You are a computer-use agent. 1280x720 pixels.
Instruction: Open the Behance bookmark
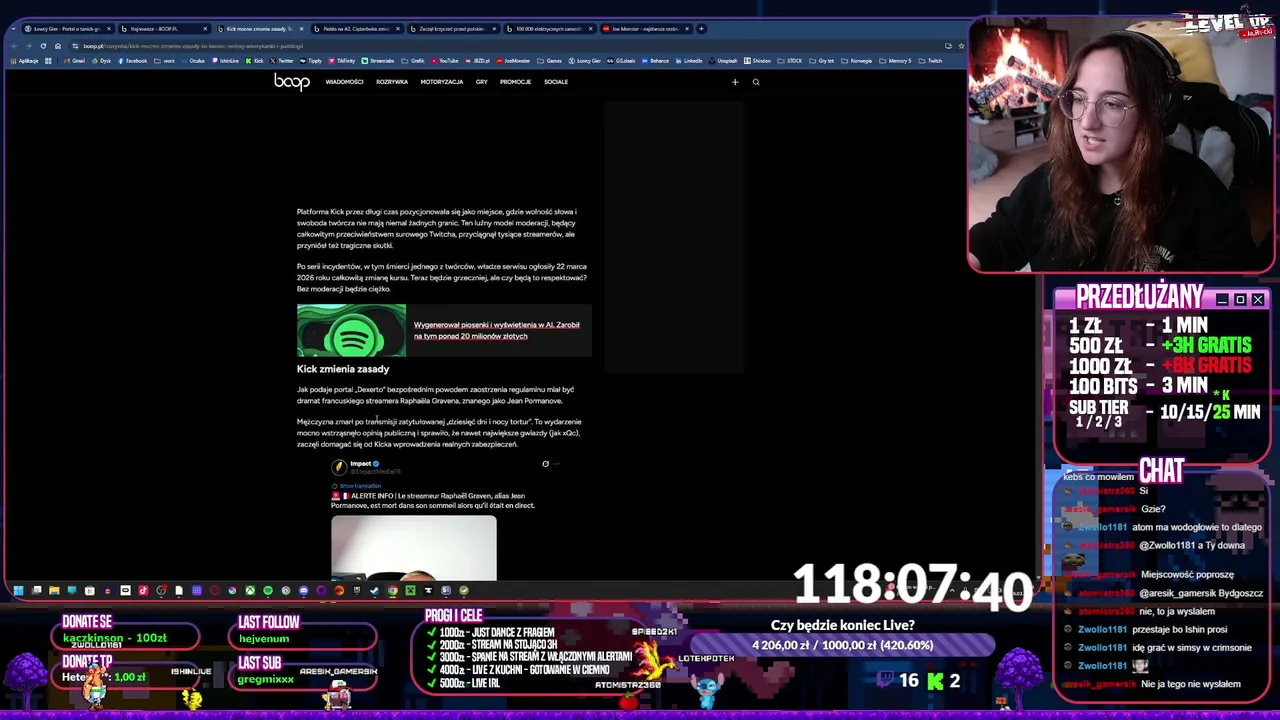655,61
